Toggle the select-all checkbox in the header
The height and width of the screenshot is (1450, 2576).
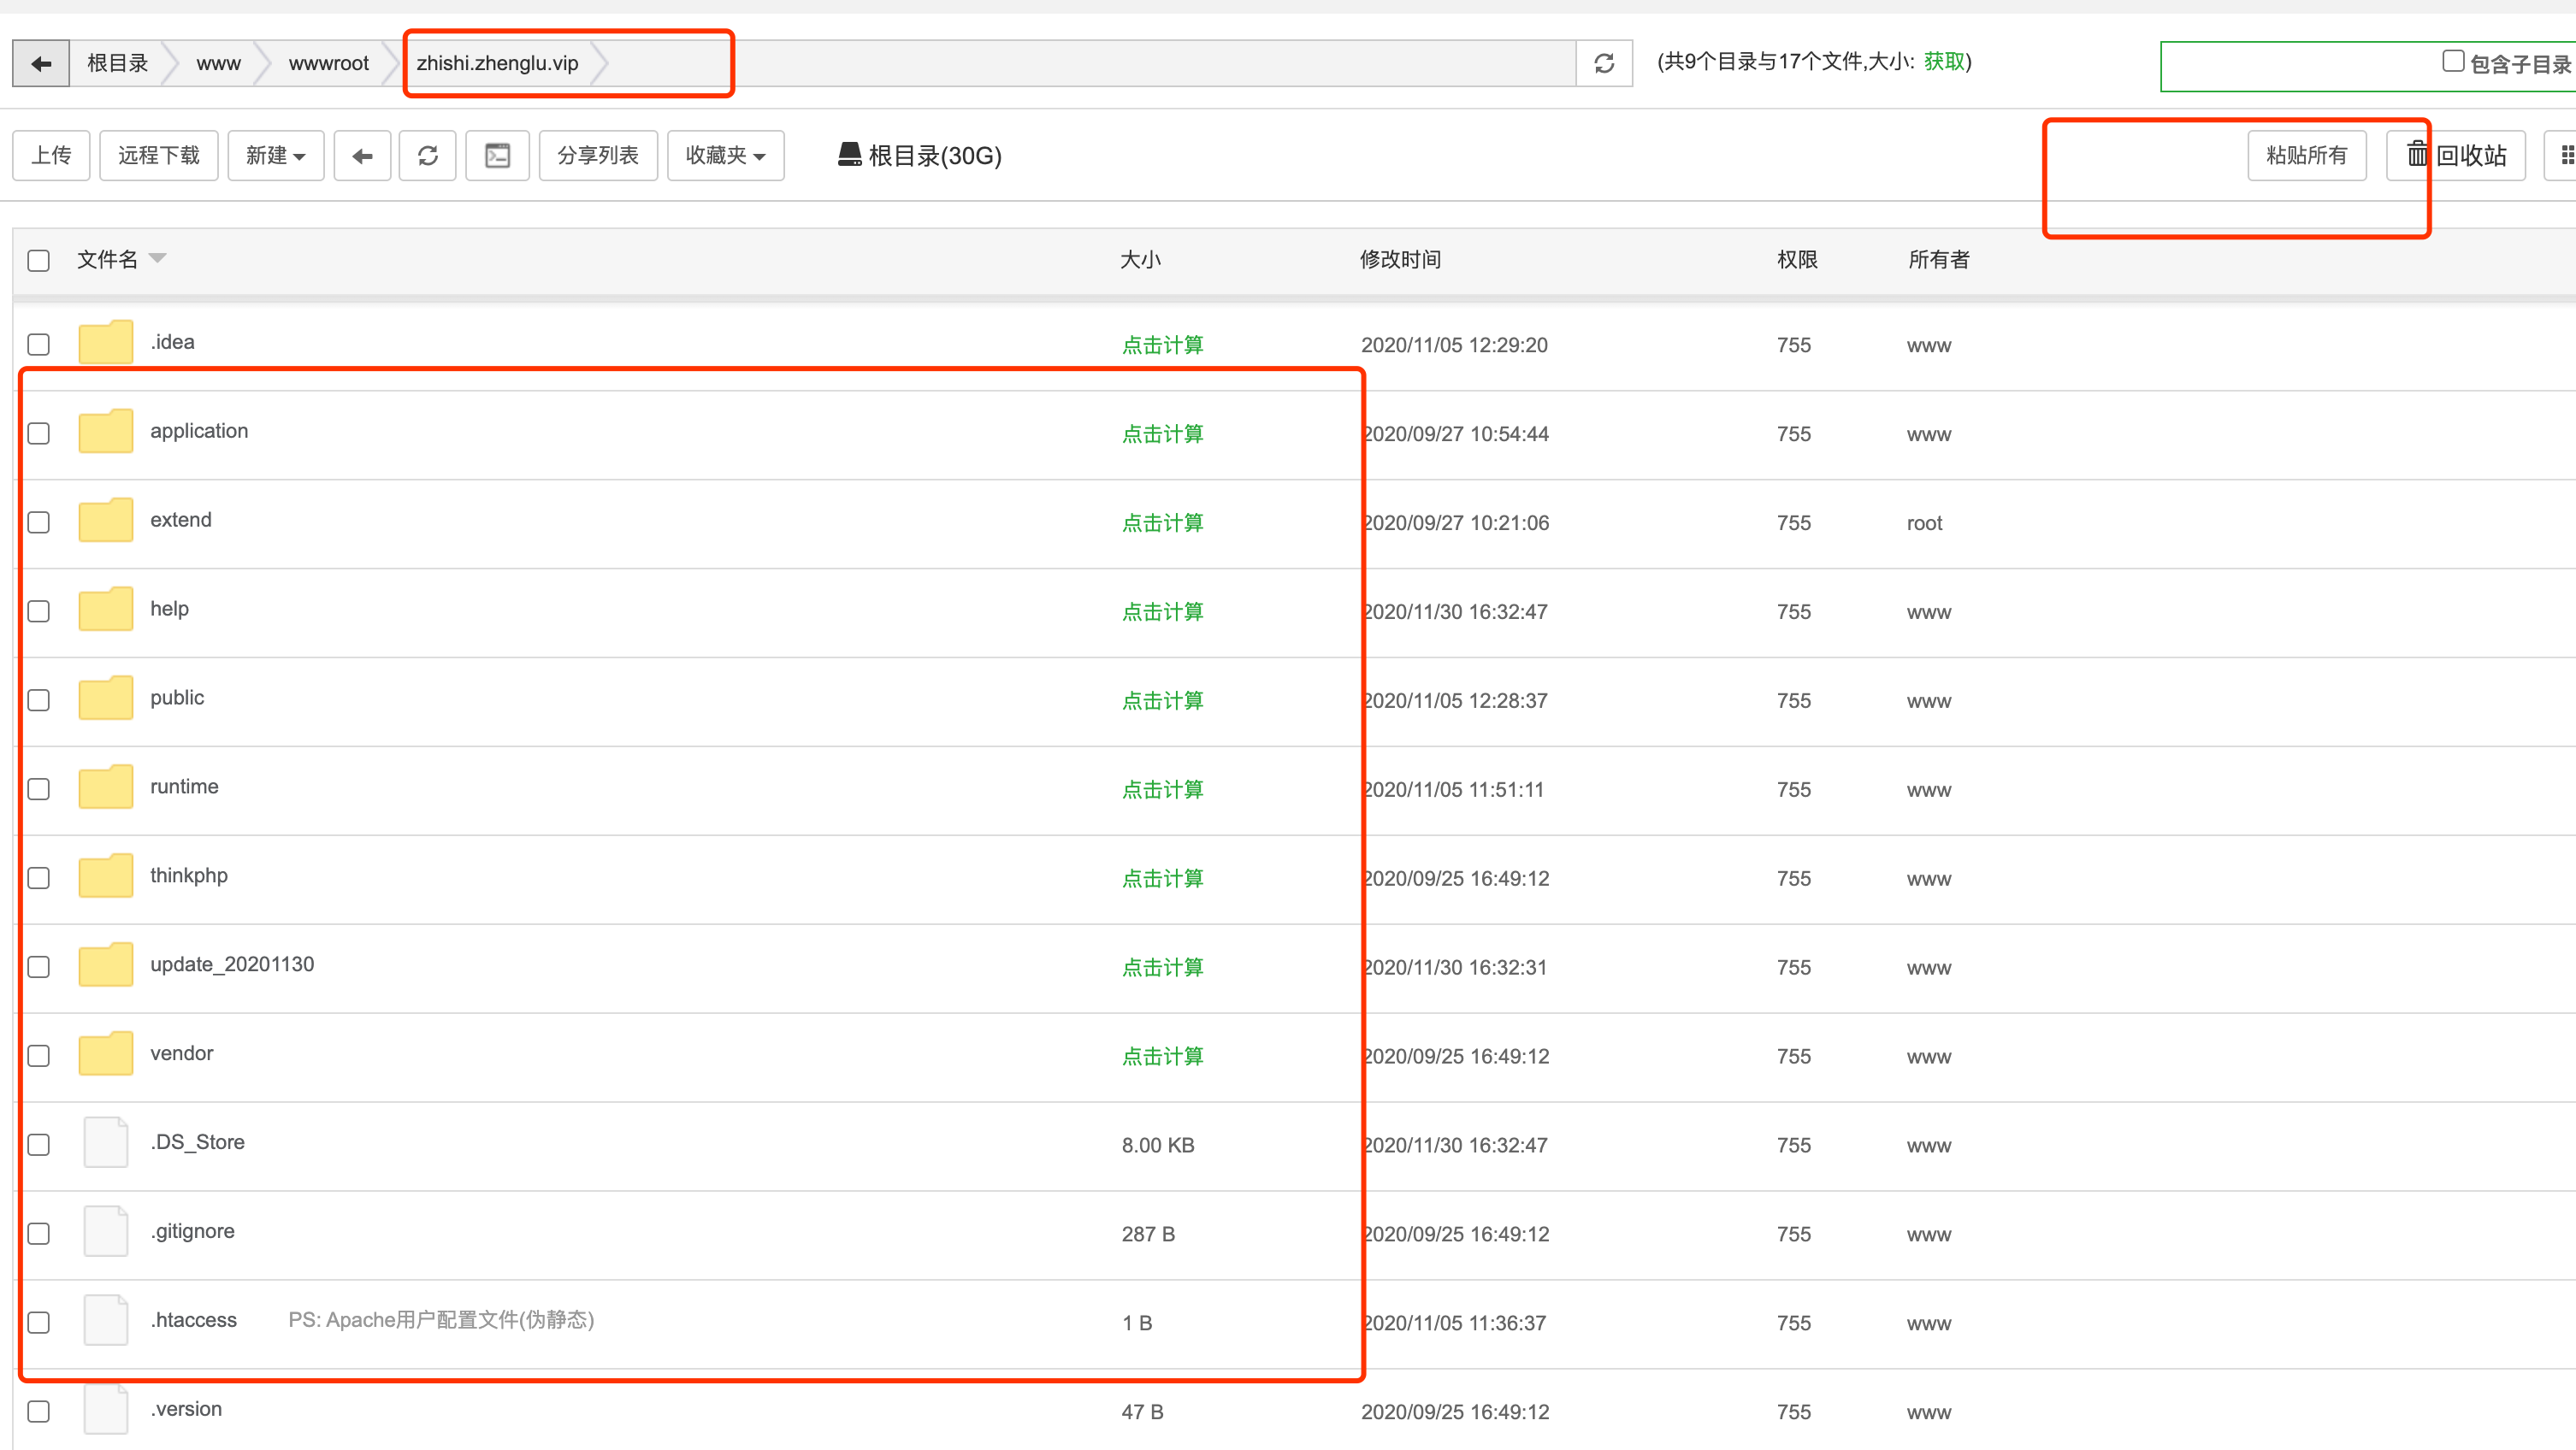(39, 261)
